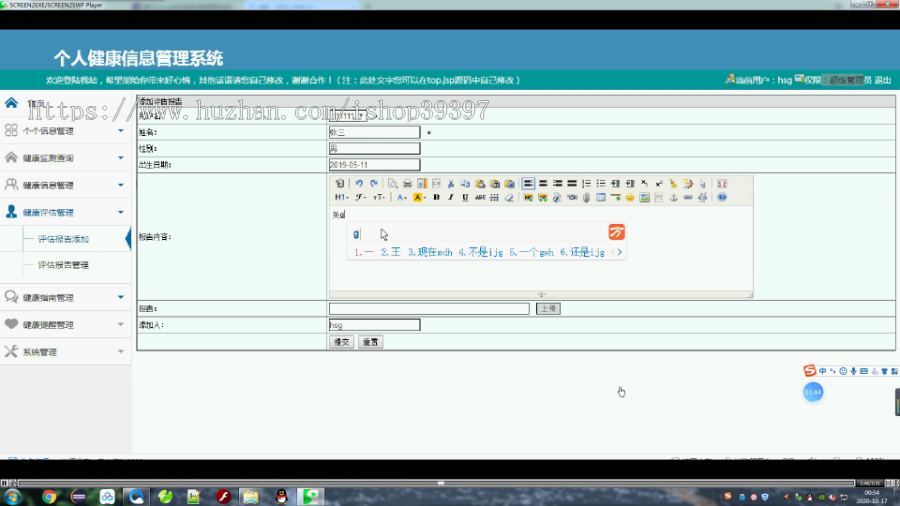The width and height of the screenshot is (900, 506).
Task: Click the remove formatting eraser icon
Action: (x=509, y=197)
